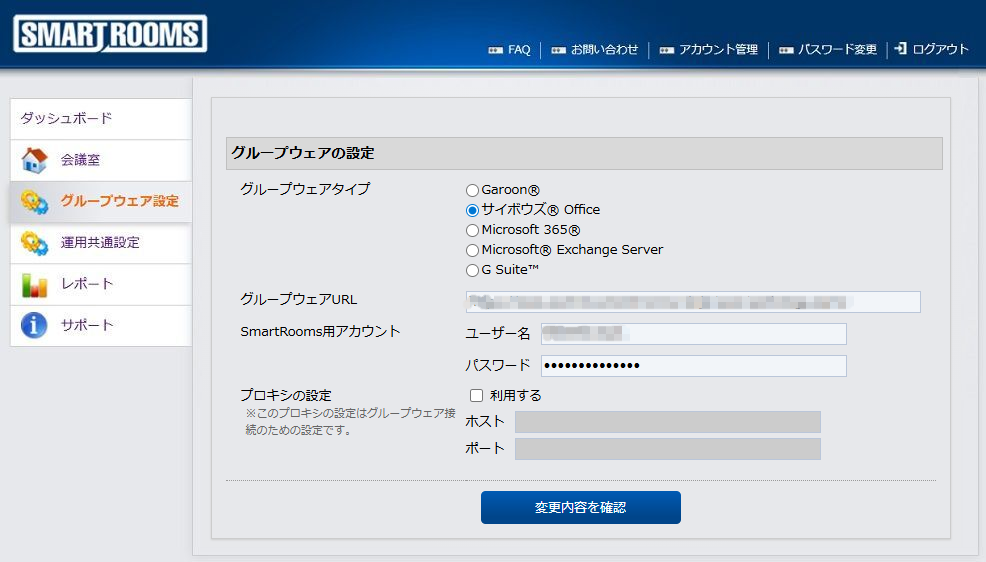Open アカウント管理 account management
The height and width of the screenshot is (562, 986).
pyautogui.click(x=718, y=50)
